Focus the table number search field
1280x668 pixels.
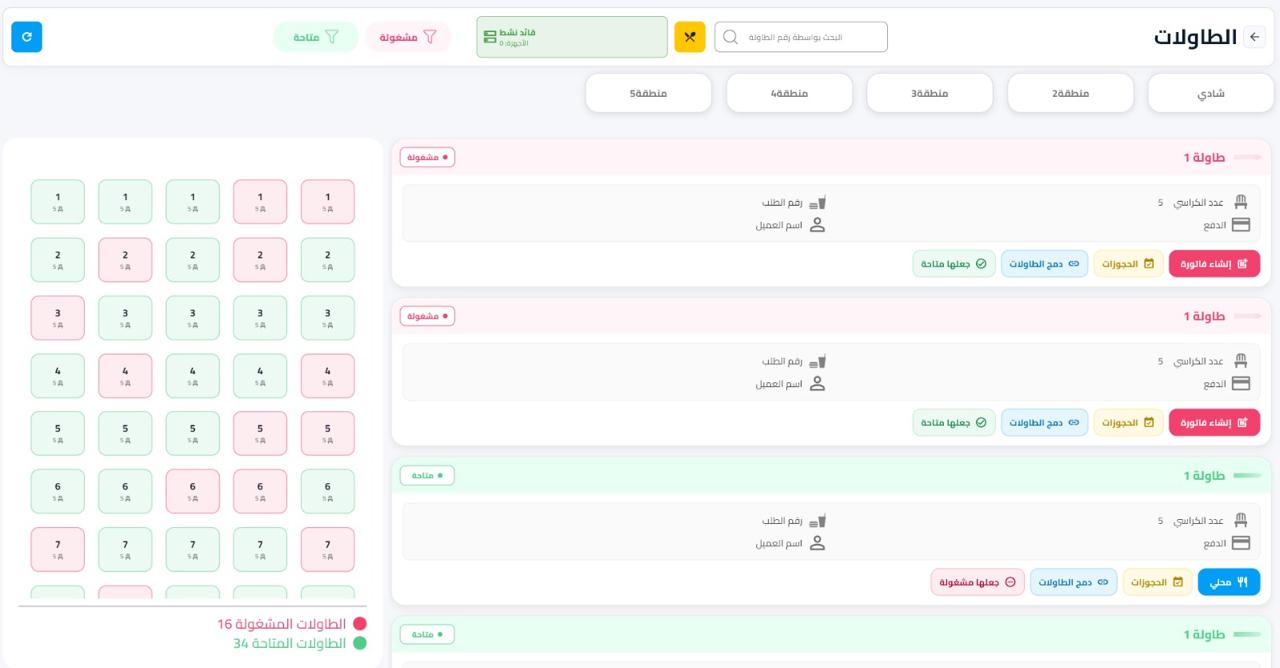point(801,37)
